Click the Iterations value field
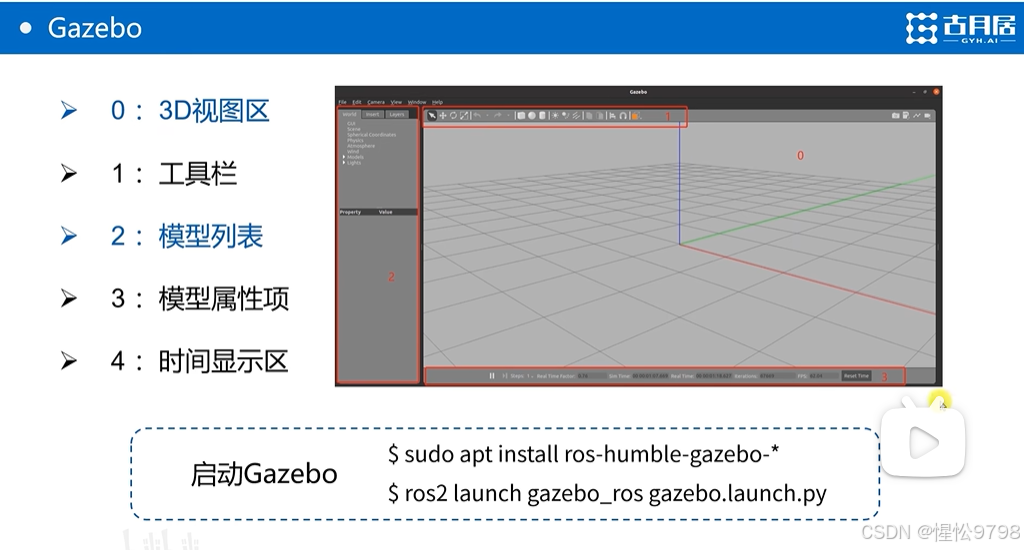Image resolution: width=1024 pixels, height=550 pixels. 776,376
